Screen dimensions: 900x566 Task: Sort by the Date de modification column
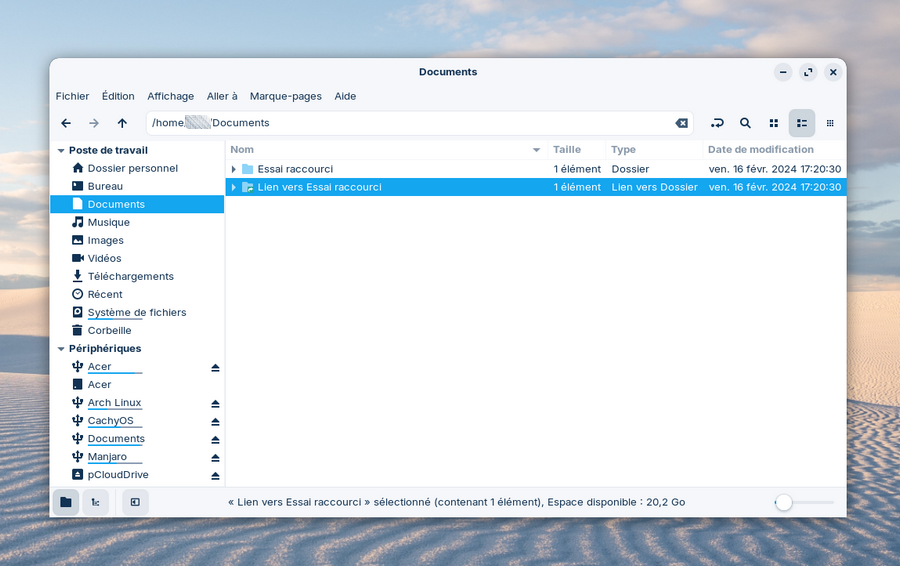point(760,150)
